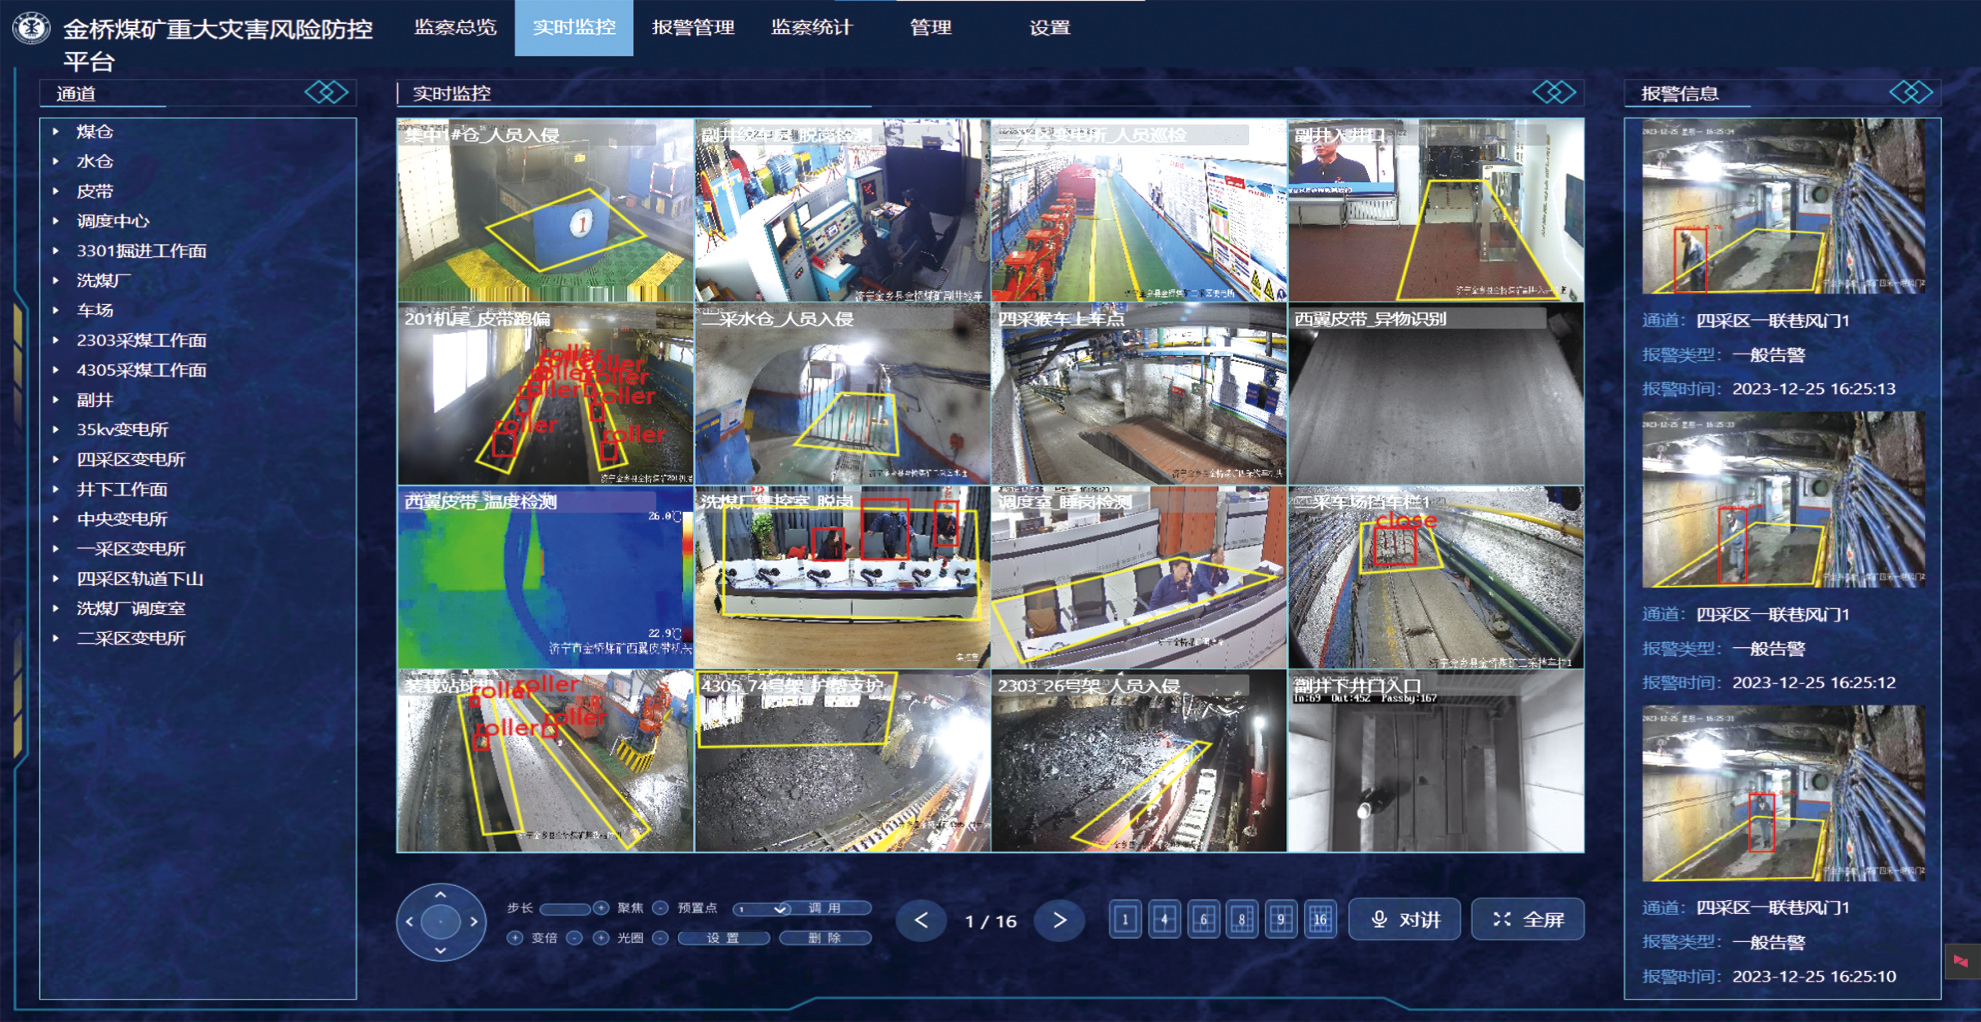This screenshot has width=1981, height=1022.
Task: Pan the PTZ camera left
Action: pyautogui.click(x=409, y=922)
